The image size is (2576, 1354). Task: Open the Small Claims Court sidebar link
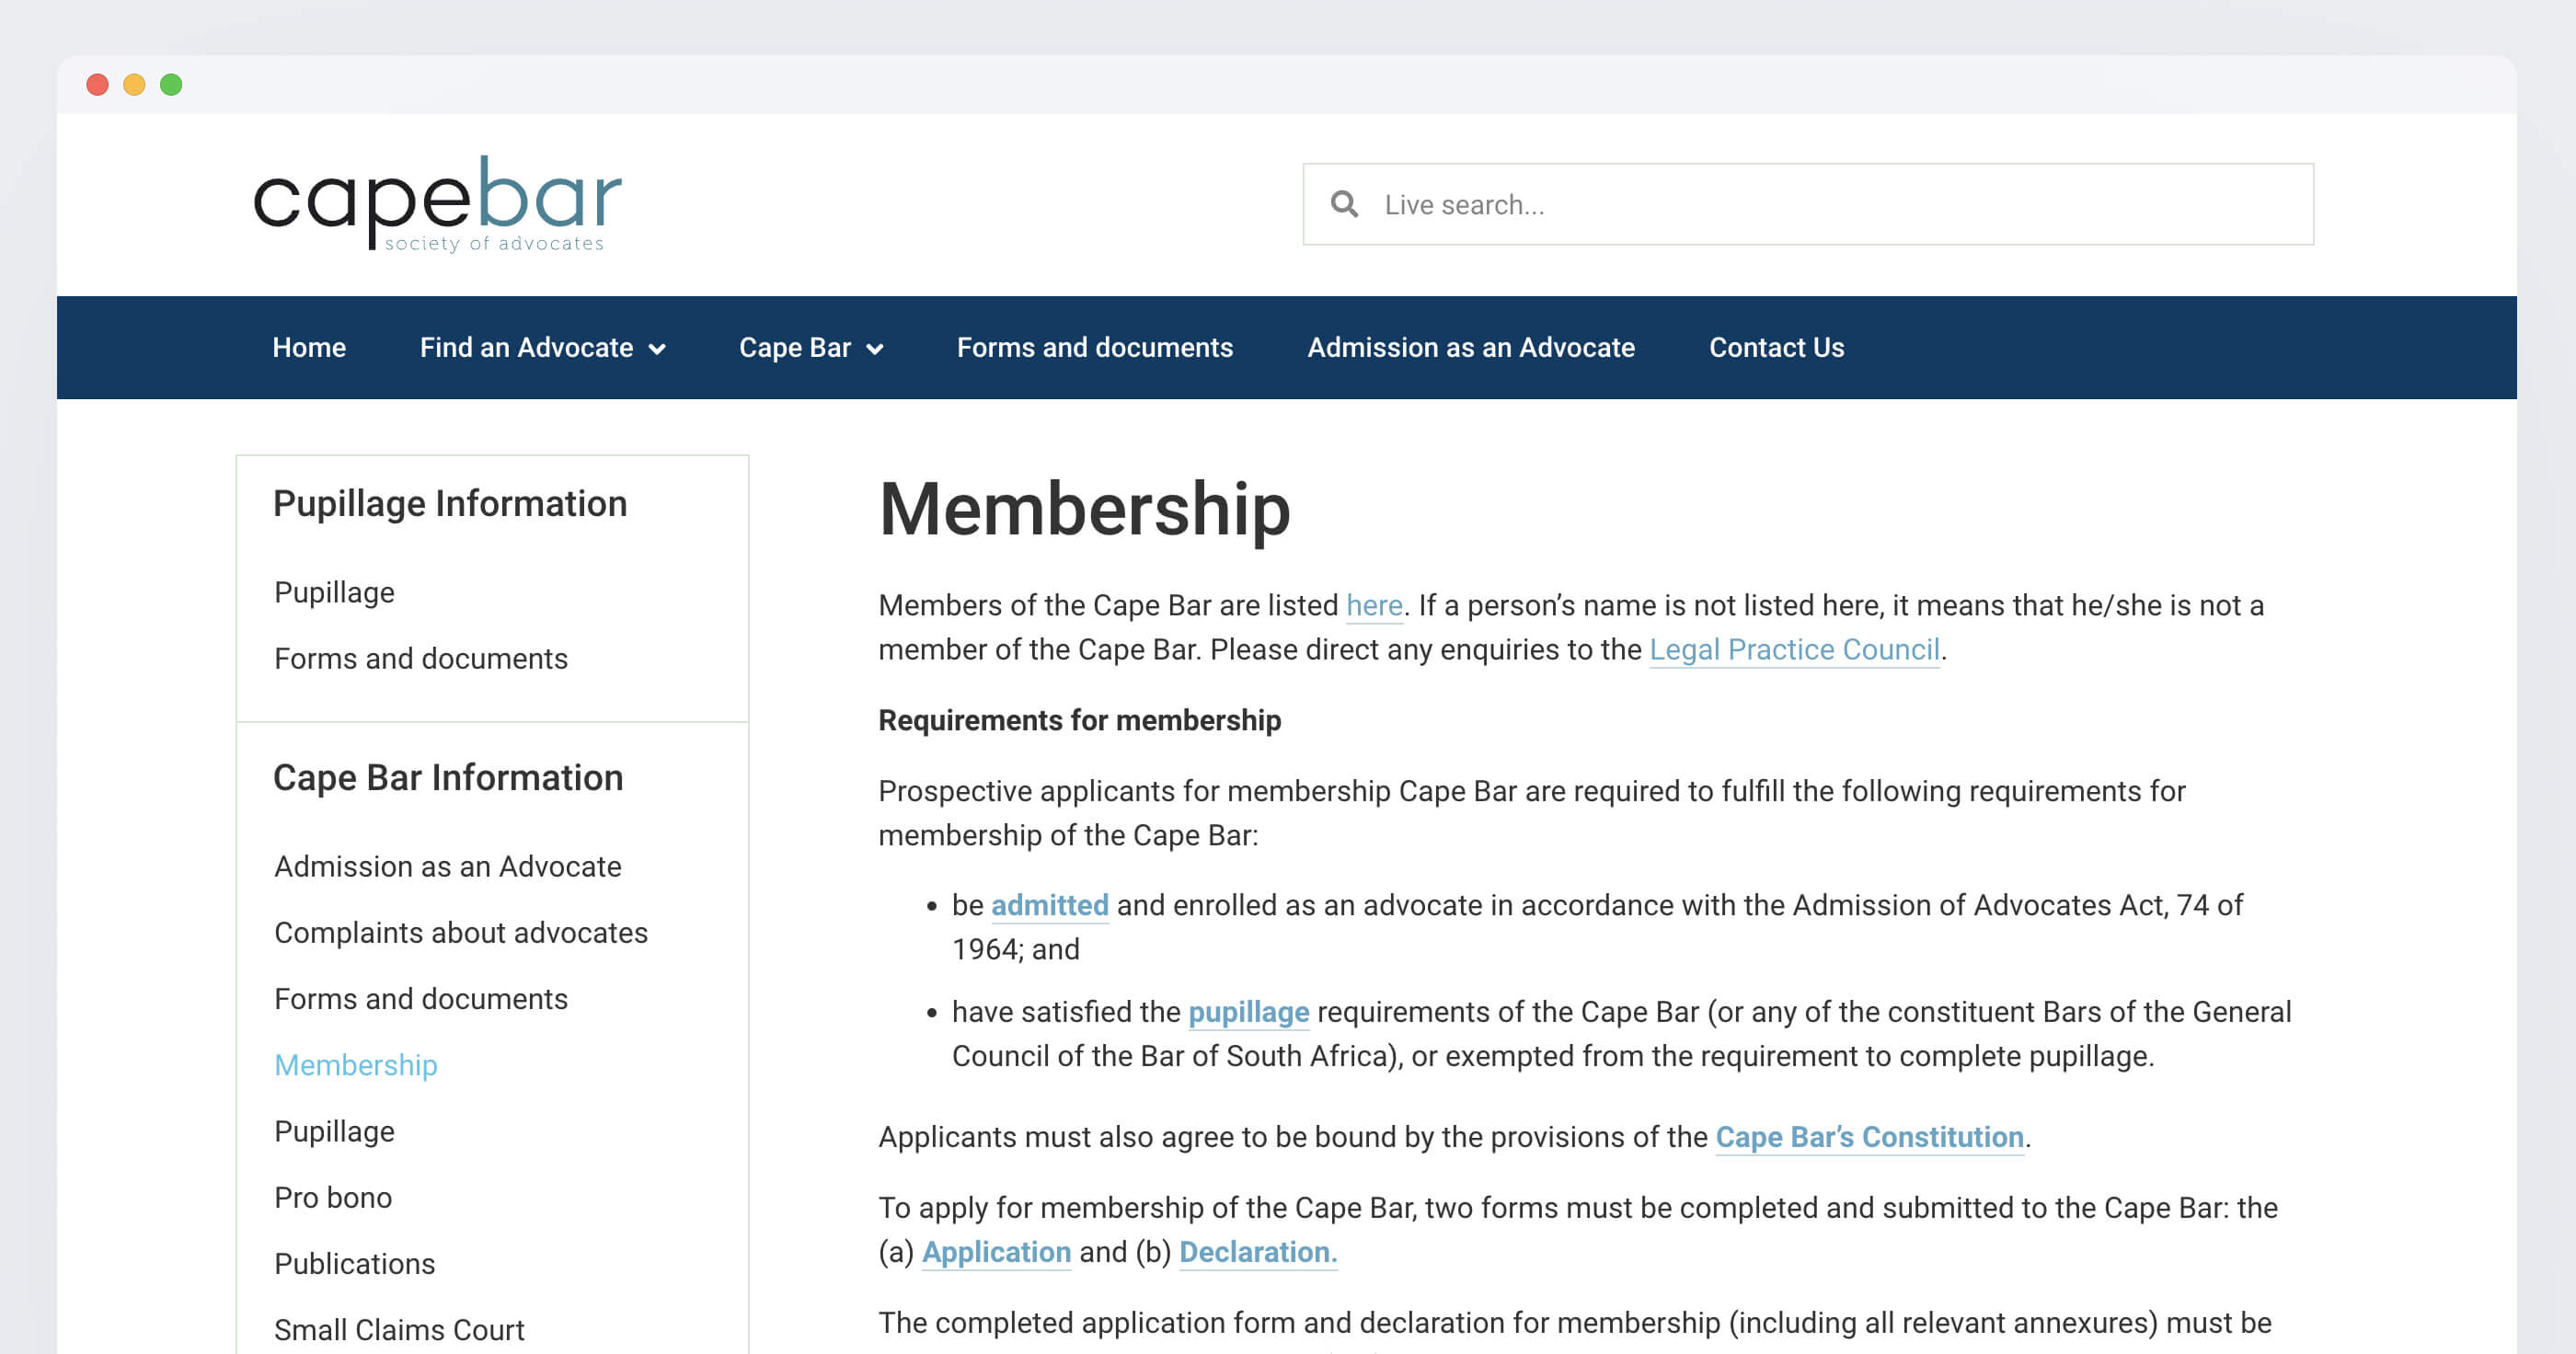(x=399, y=1329)
